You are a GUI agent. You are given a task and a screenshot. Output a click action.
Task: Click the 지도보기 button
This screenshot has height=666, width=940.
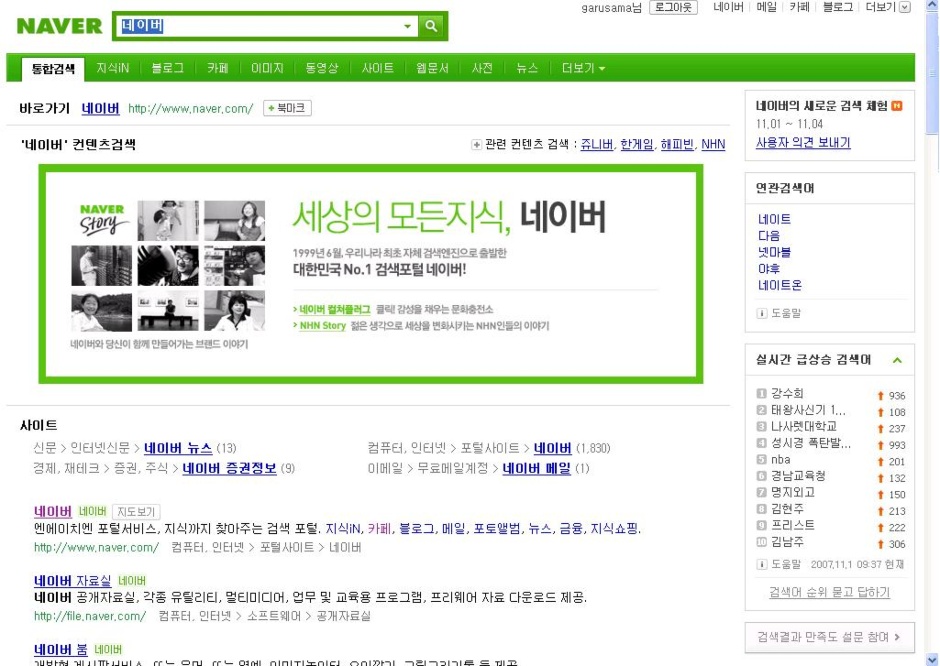point(136,512)
